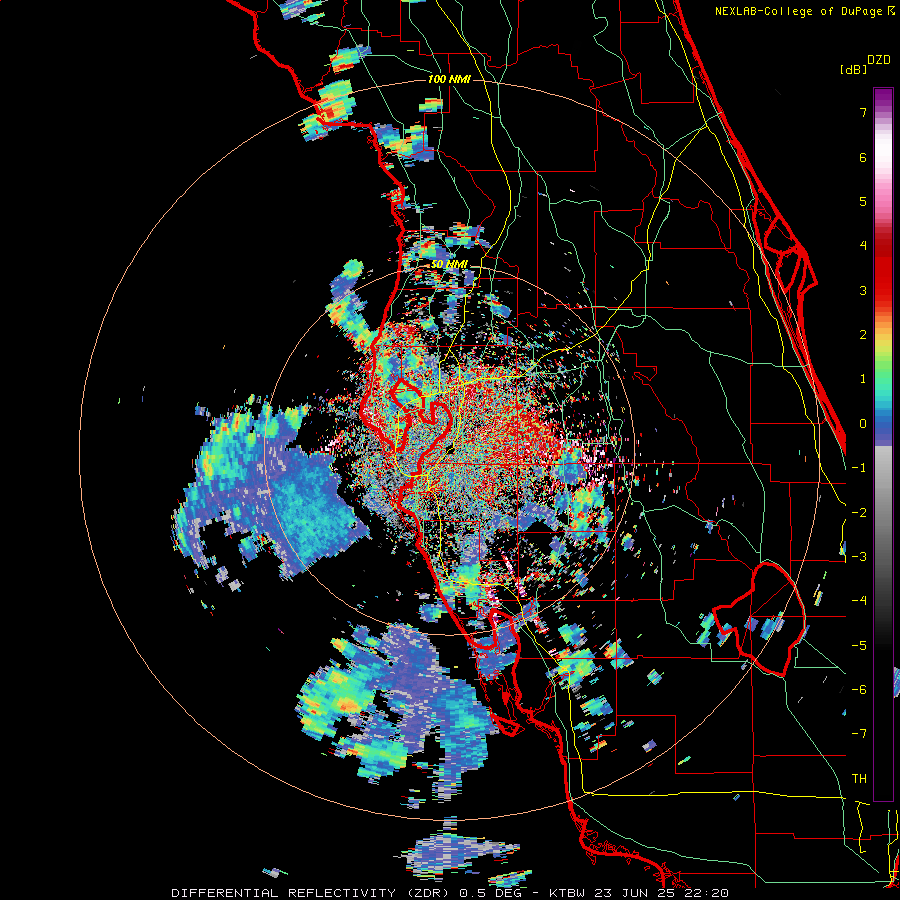Select the -3 dB scale label
This screenshot has width=900, height=900.
[859, 557]
